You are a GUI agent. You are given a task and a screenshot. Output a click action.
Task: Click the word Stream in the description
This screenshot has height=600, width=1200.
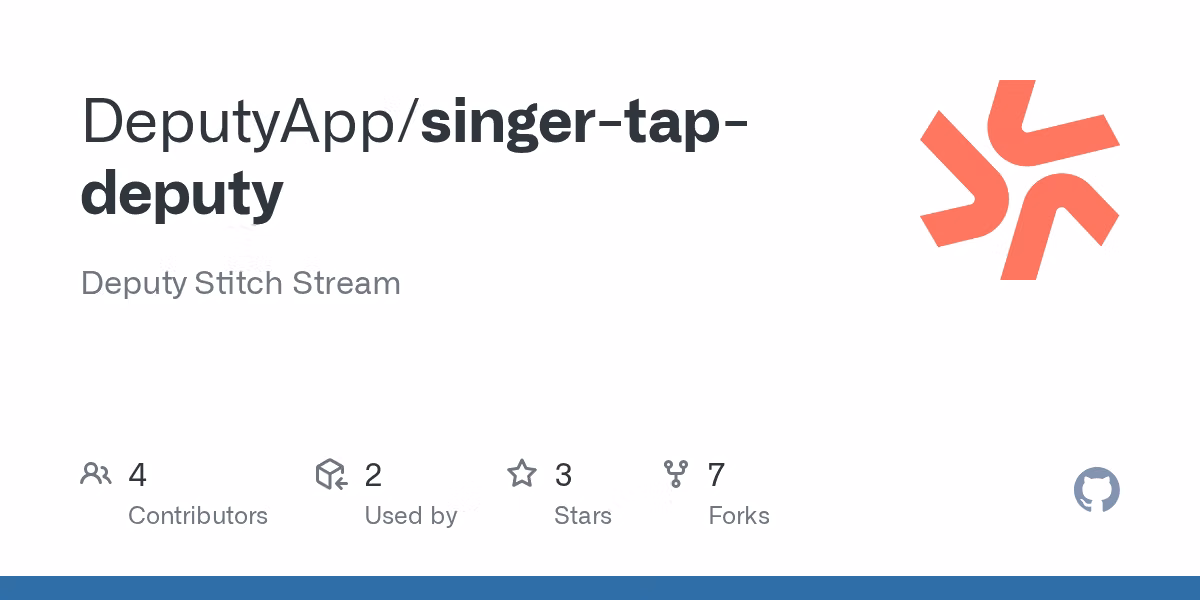(346, 283)
